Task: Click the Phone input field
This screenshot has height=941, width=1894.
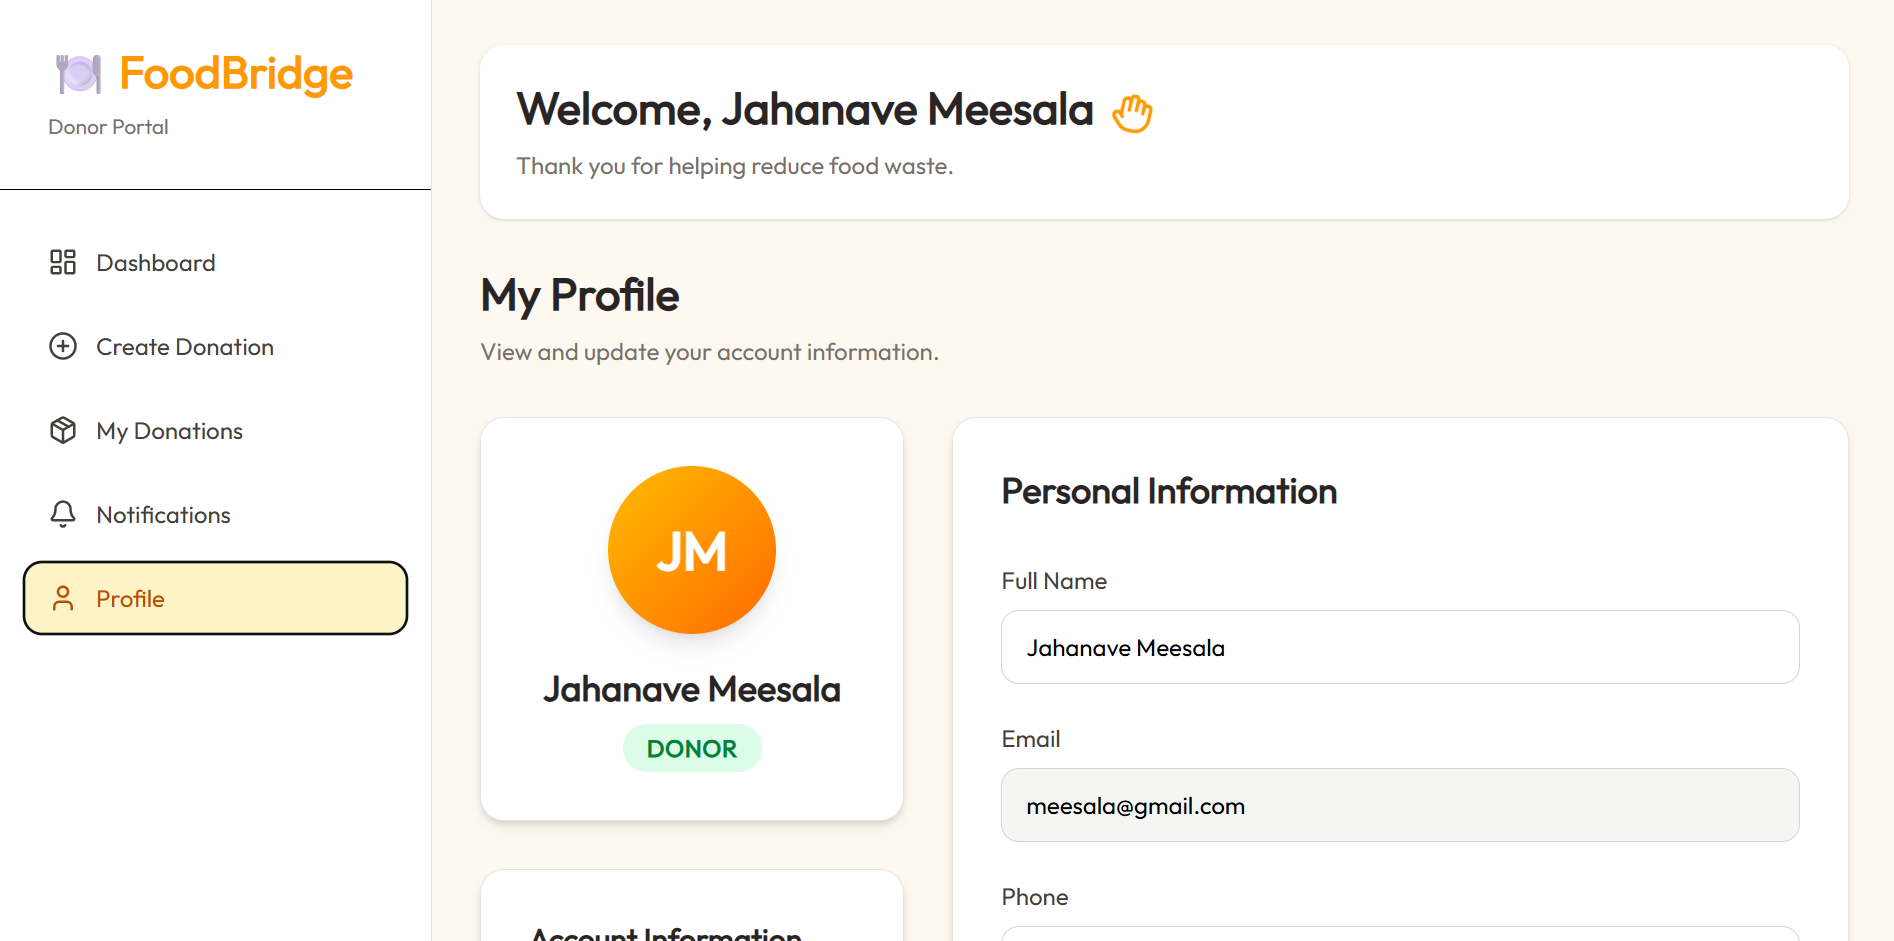Action: 1400,934
